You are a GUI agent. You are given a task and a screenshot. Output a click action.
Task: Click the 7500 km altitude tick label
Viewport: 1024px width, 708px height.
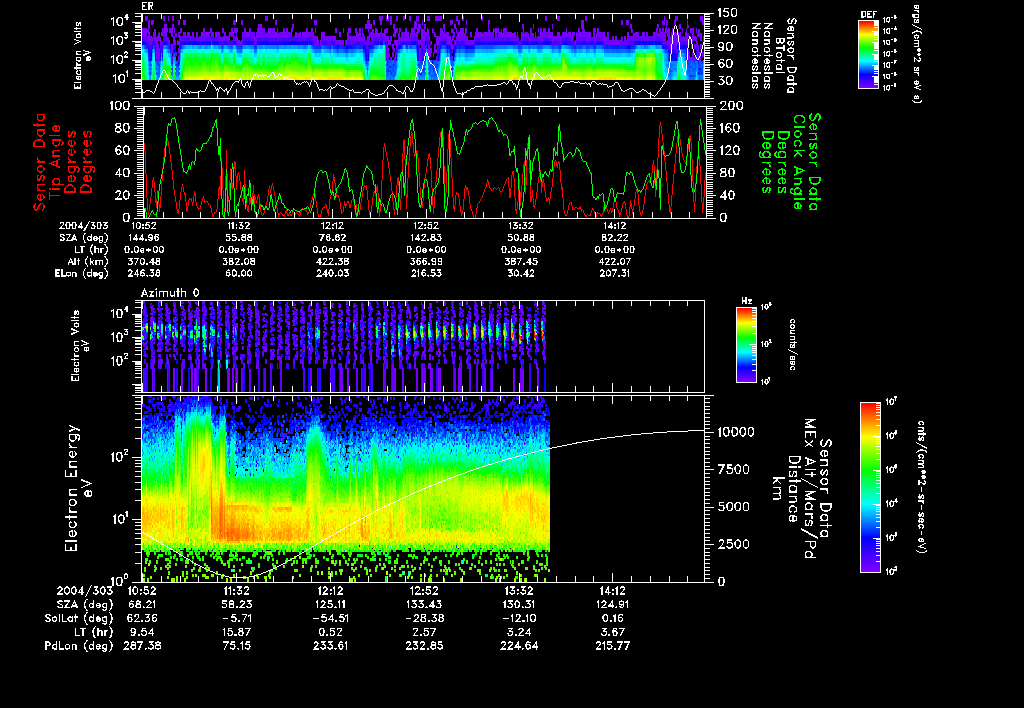pos(733,470)
